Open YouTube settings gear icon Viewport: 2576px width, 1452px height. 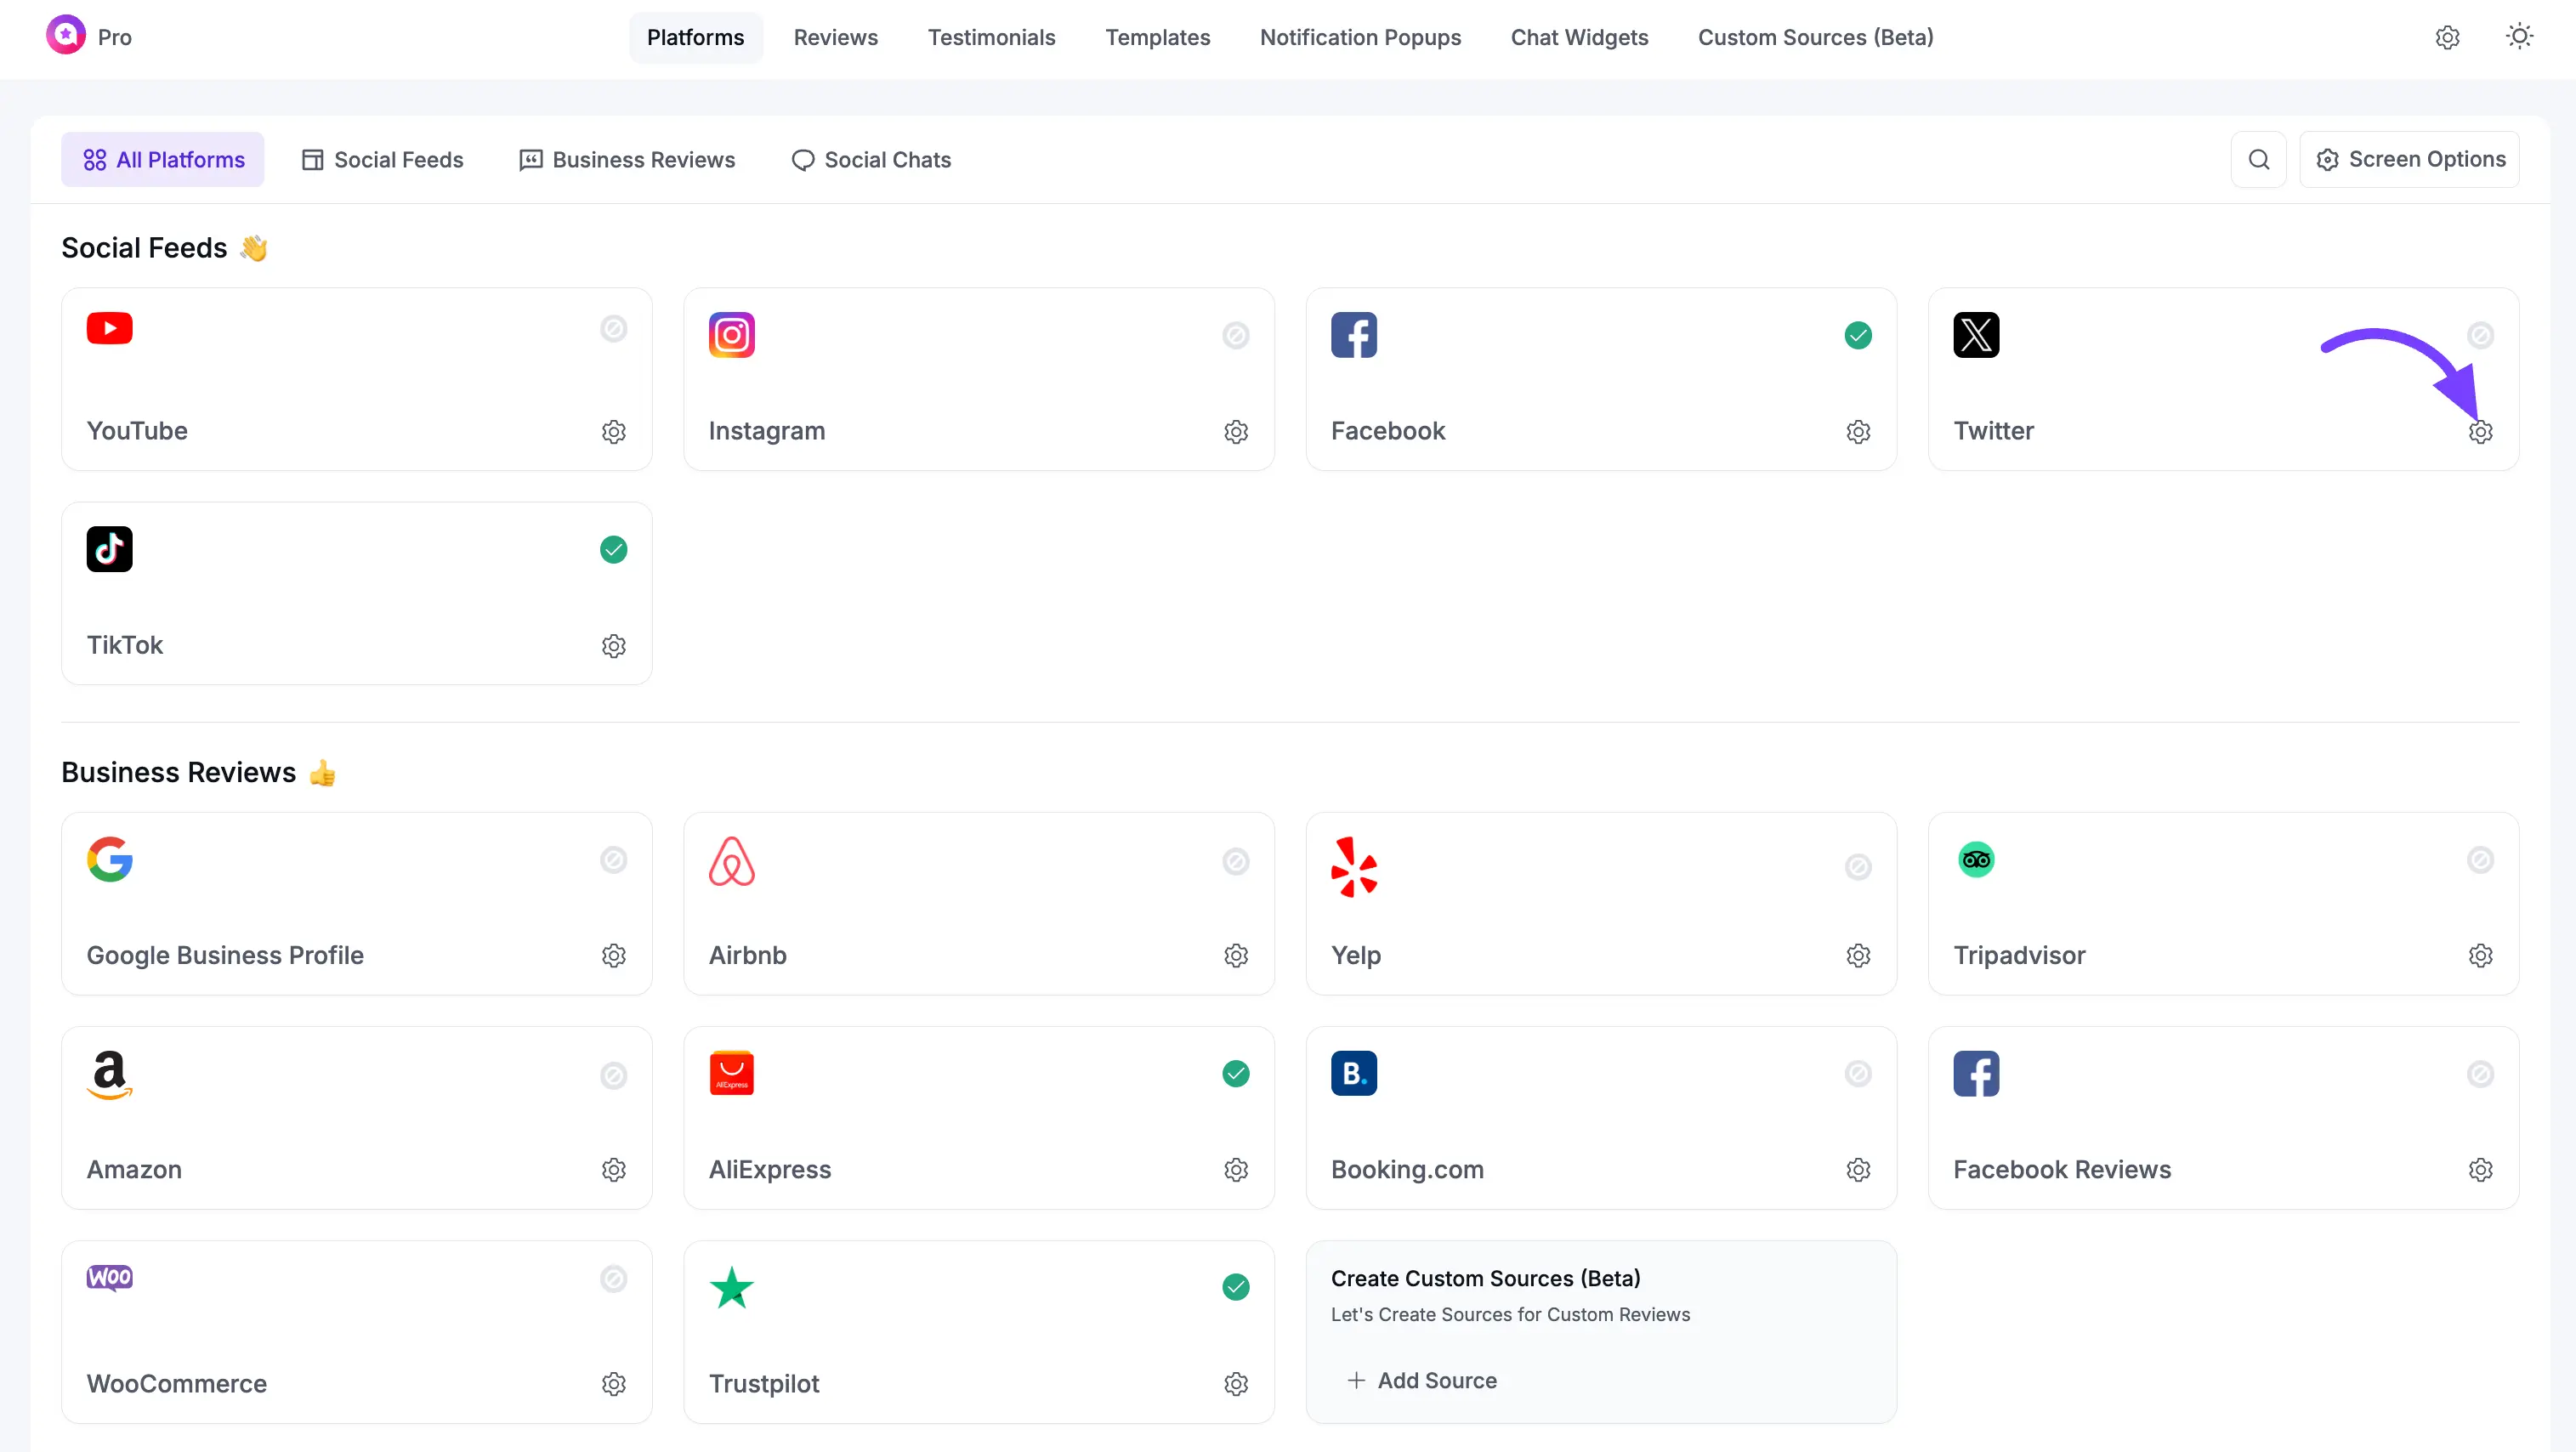(613, 432)
